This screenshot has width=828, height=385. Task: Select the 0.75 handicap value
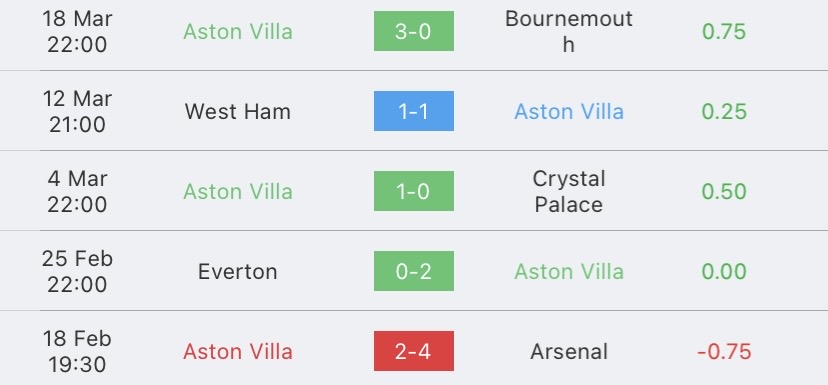[x=724, y=32]
